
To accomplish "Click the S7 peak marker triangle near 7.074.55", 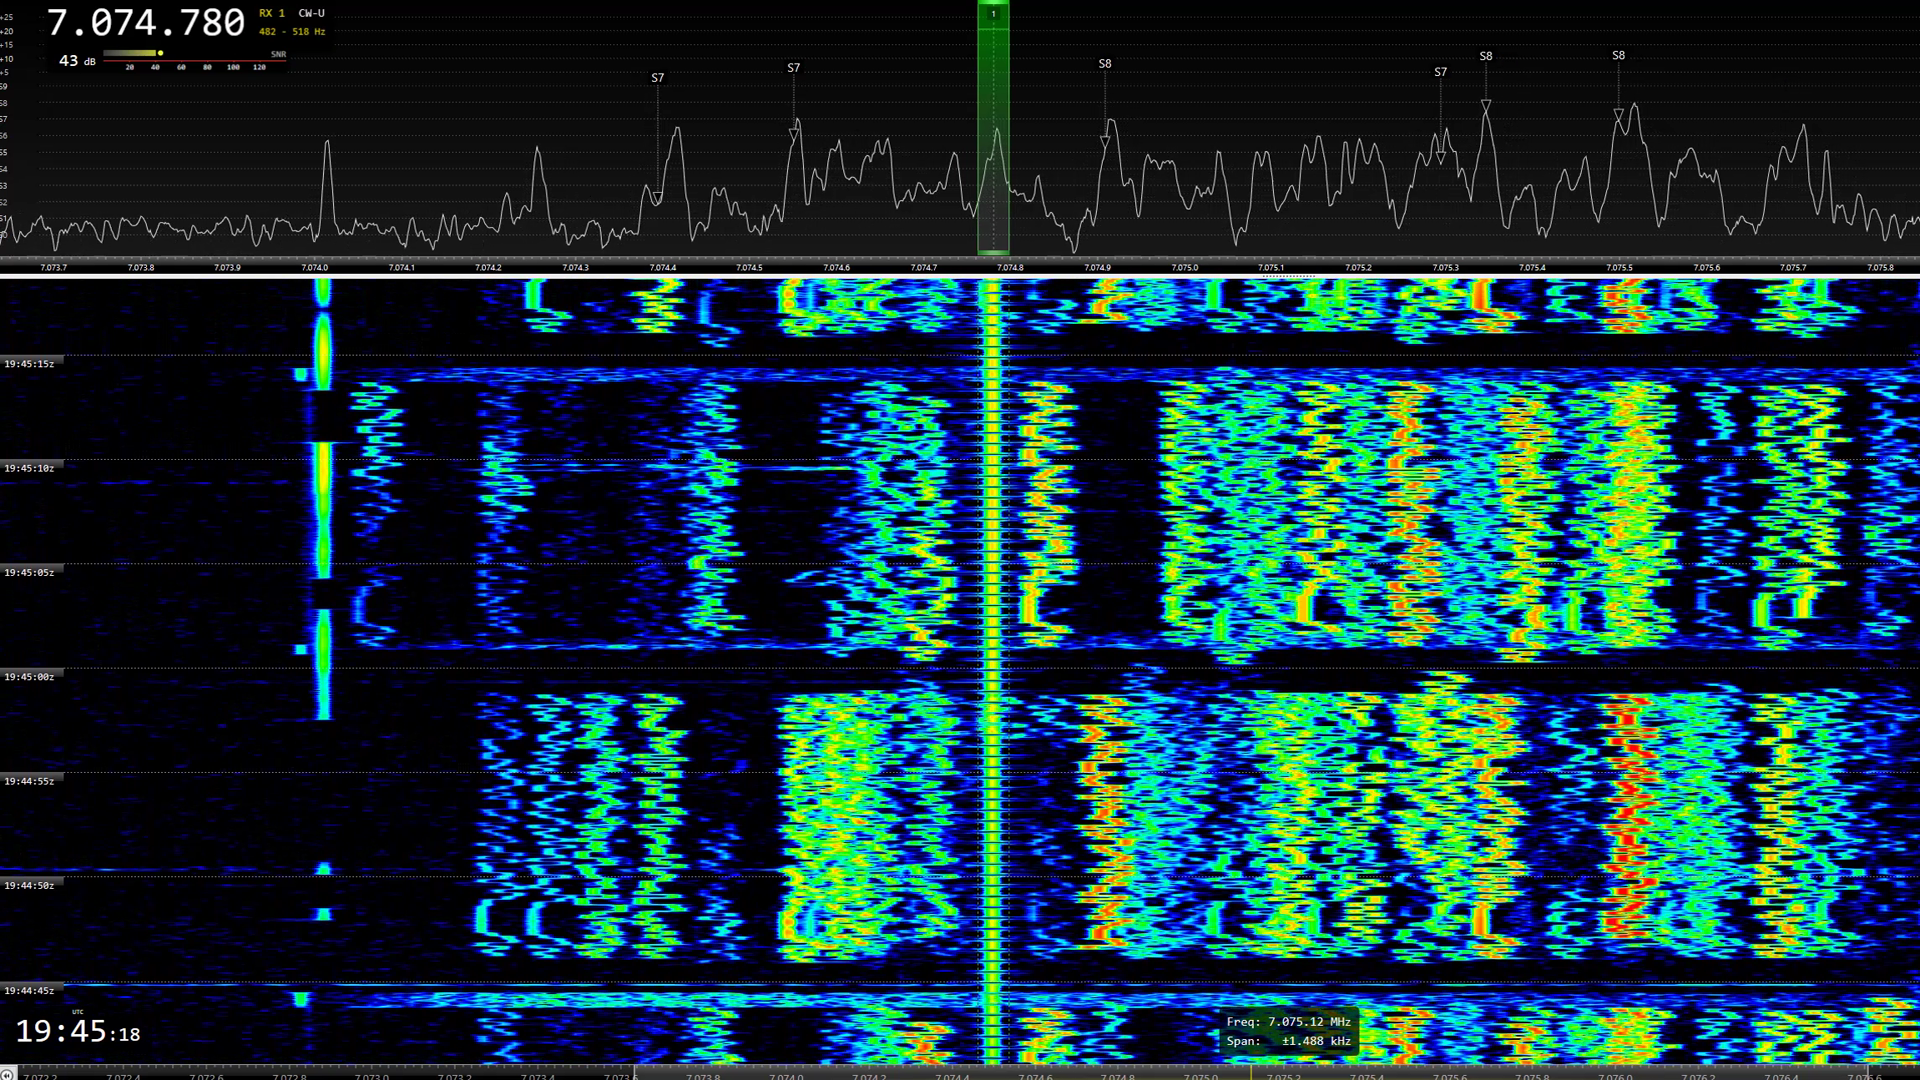I will 794,133.
